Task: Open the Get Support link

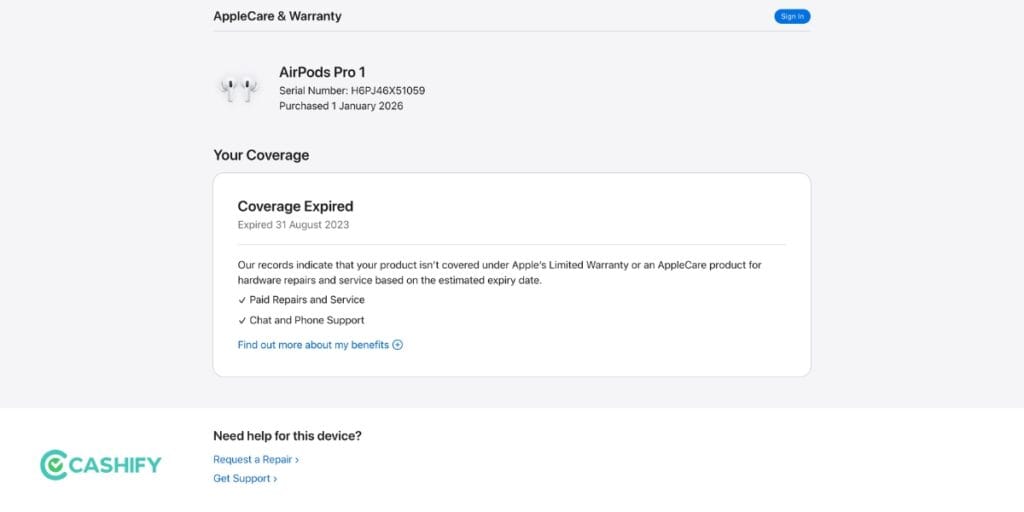Action: coord(245,479)
